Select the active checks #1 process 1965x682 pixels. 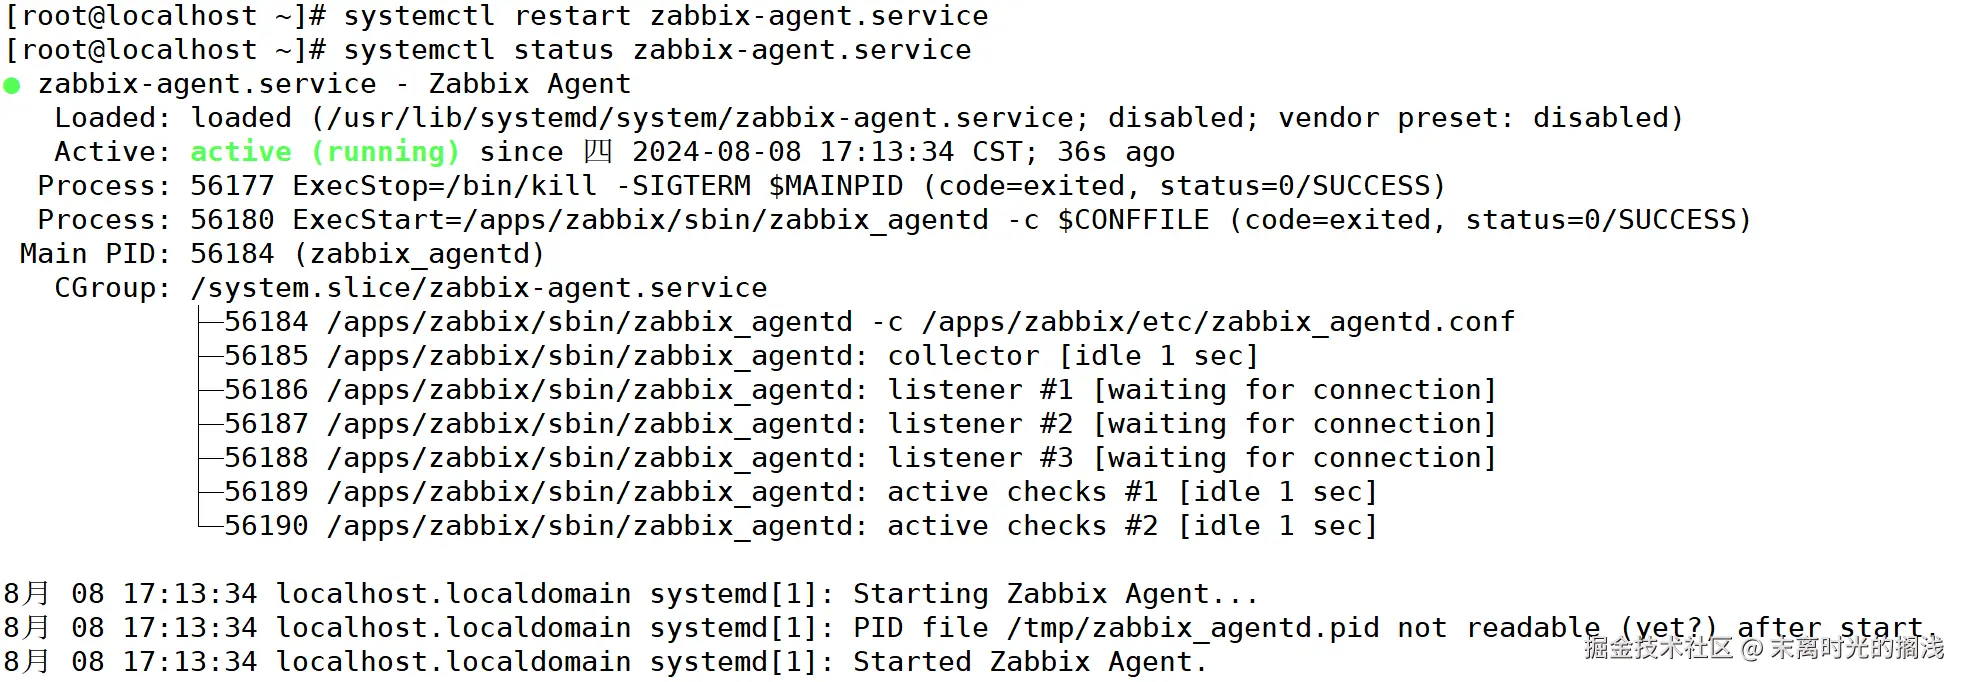pos(799,492)
